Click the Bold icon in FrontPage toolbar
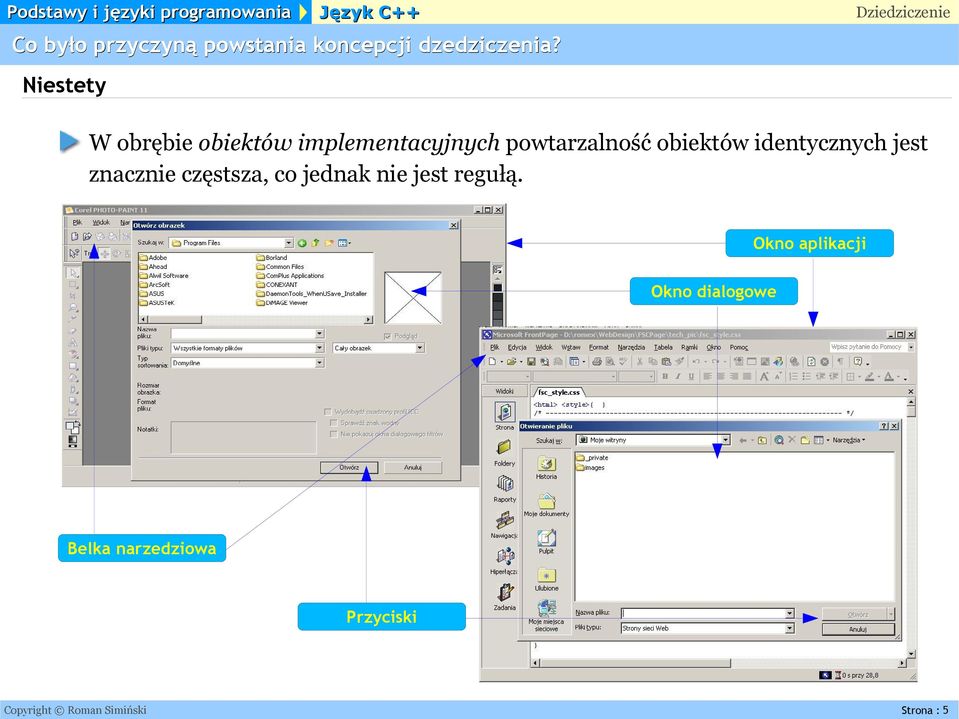 tap(665, 376)
